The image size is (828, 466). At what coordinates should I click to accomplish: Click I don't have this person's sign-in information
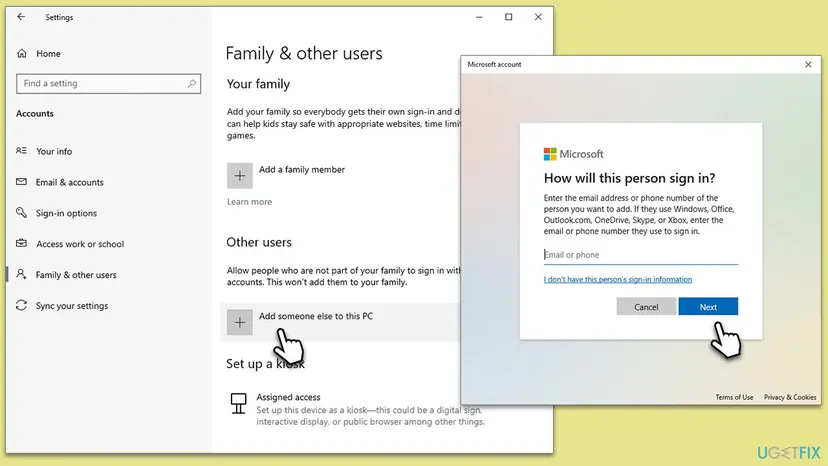(x=618, y=279)
